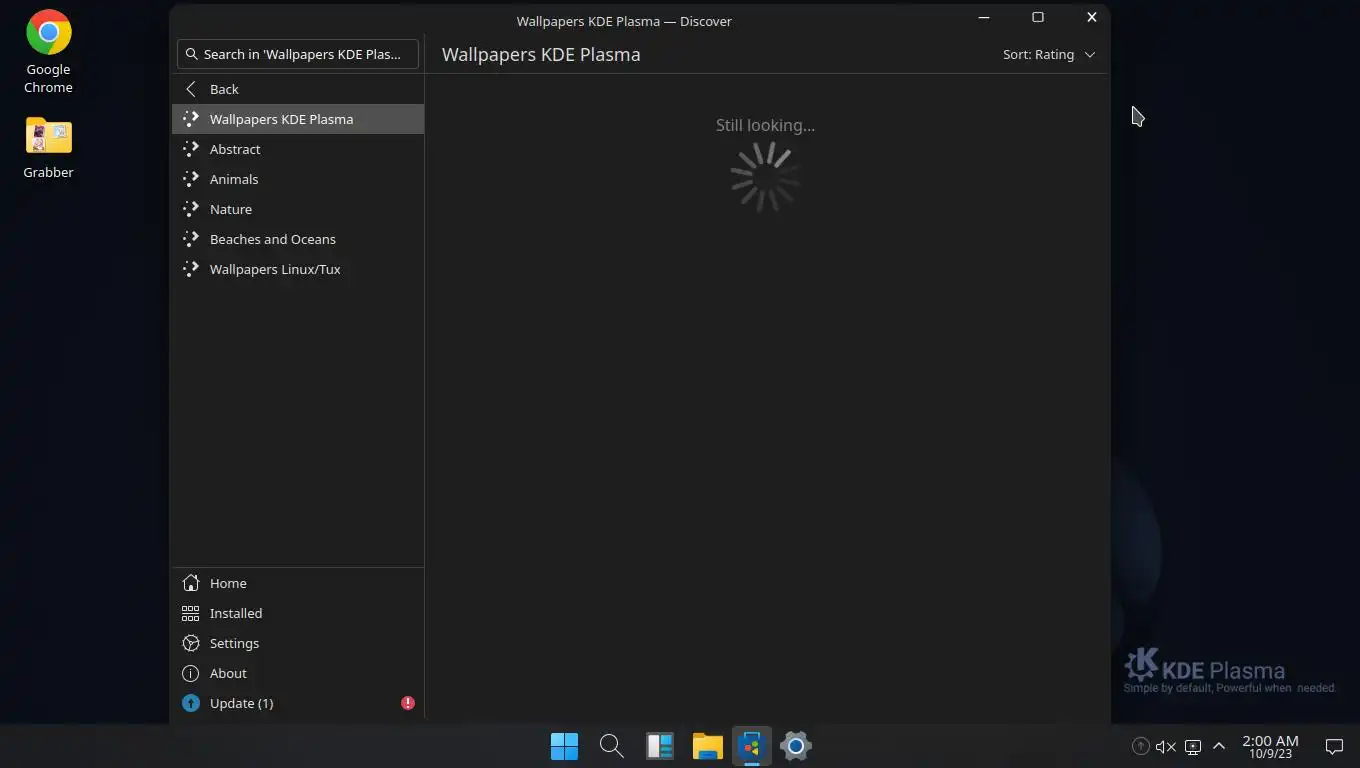This screenshot has width=1360, height=768.
Task: Go to Home page
Action: [x=298, y=583]
